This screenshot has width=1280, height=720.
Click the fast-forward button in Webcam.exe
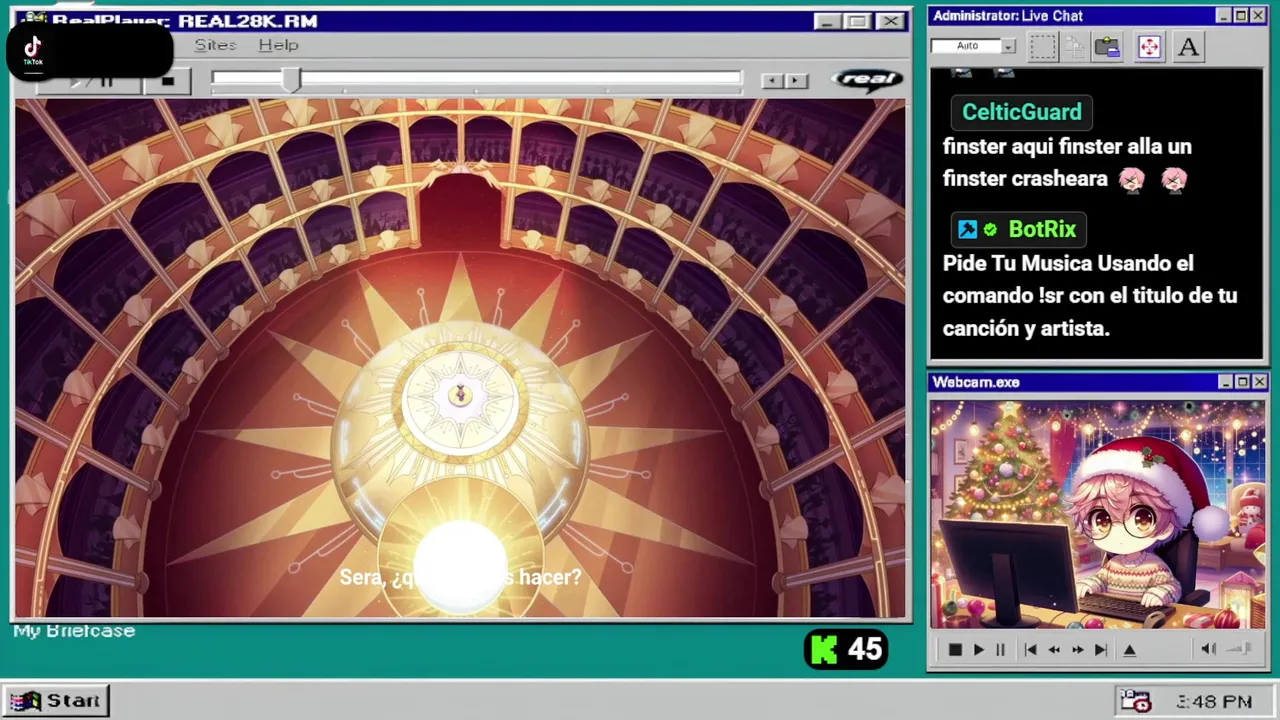[1077, 650]
